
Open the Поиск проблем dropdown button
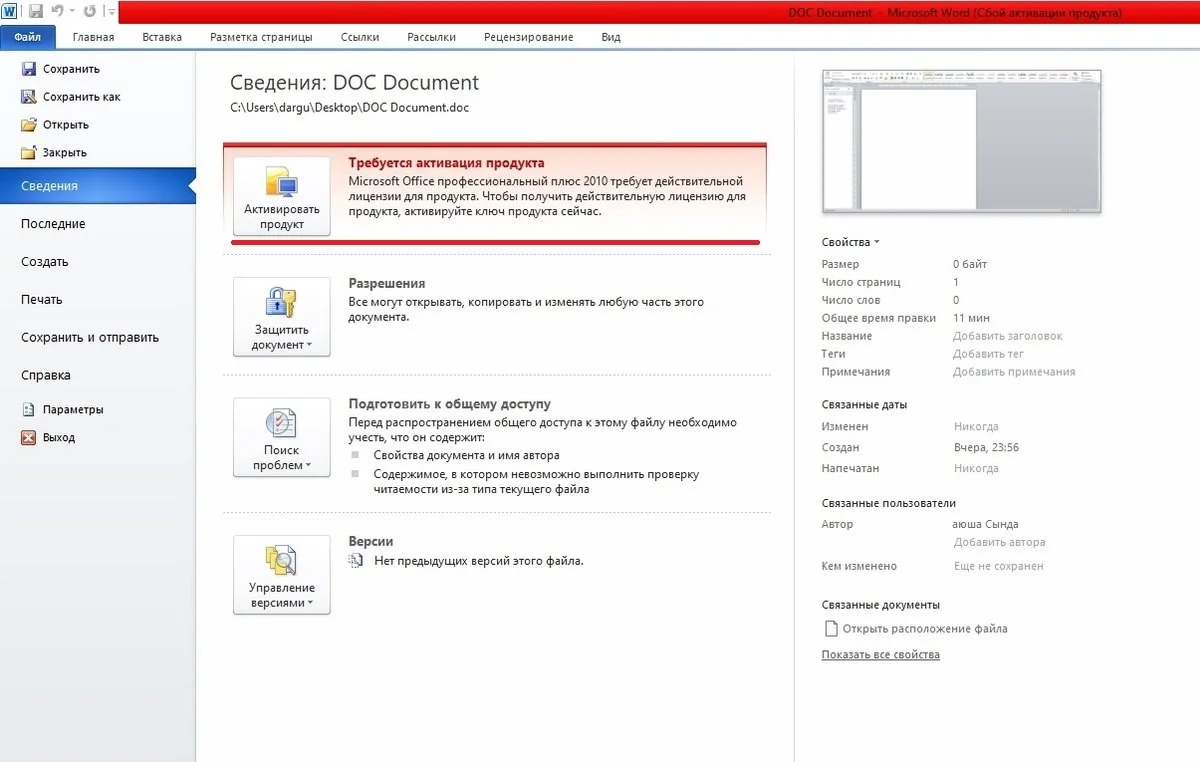(282, 437)
